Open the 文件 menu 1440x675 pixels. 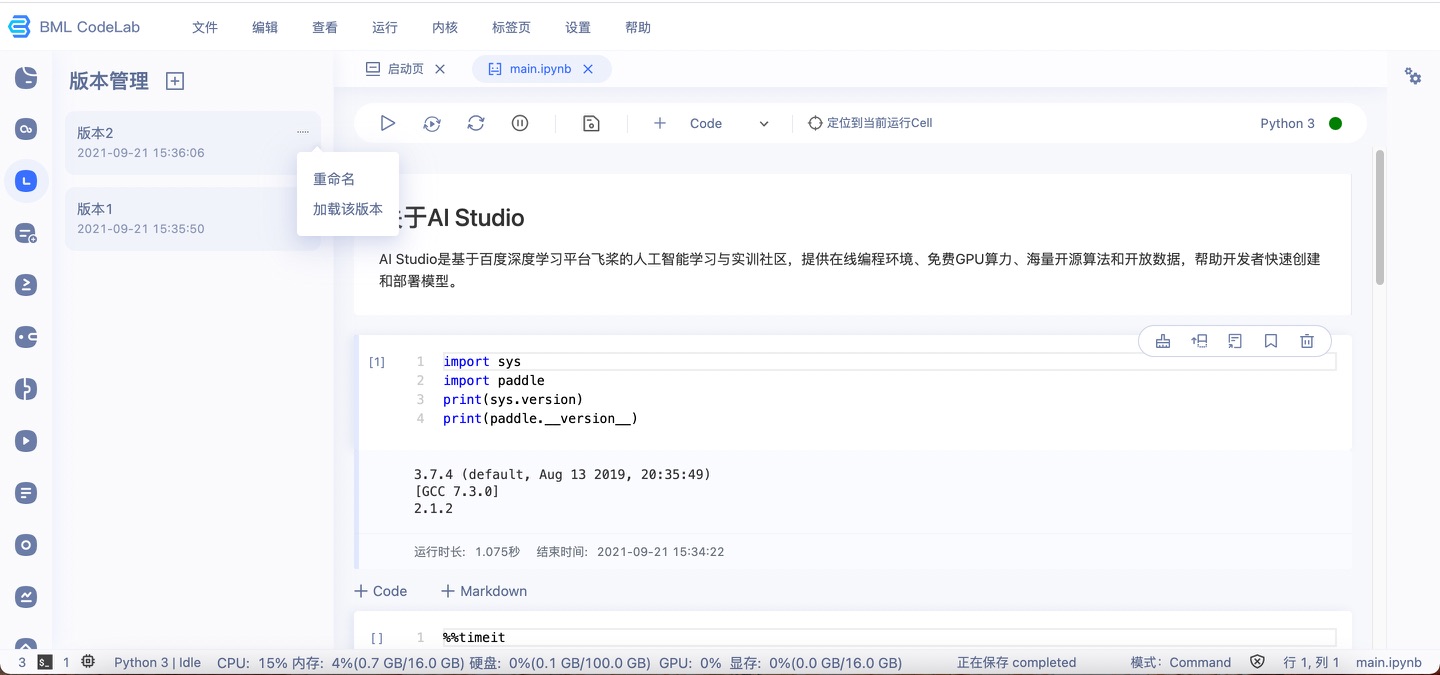coord(205,27)
